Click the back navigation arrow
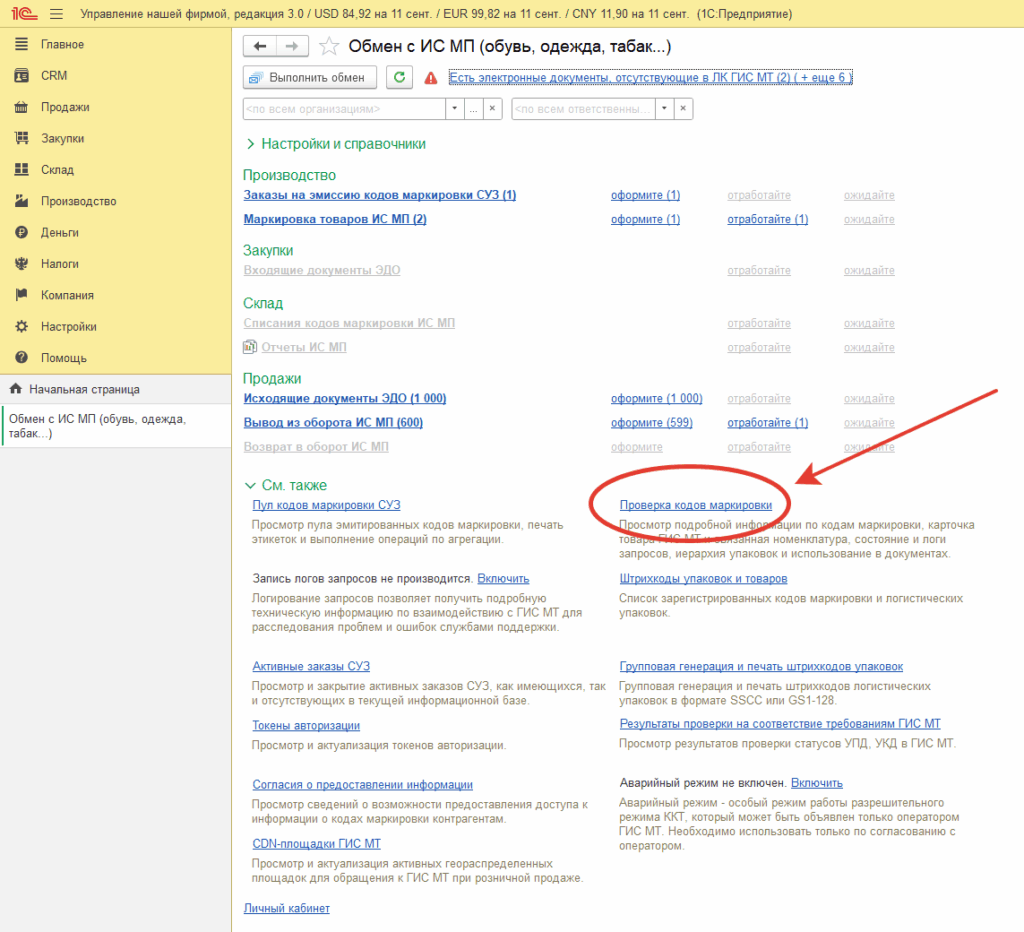Screen dimensions: 1024x932 coord(260,46)
